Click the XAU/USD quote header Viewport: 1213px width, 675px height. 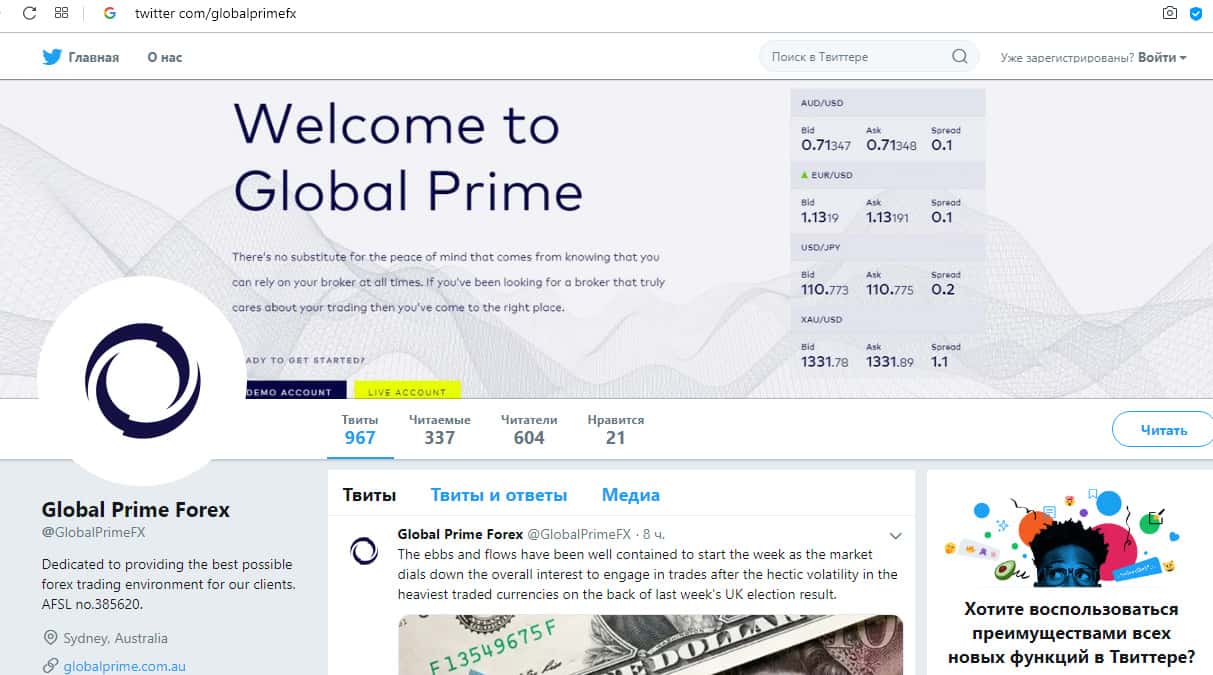888,319
